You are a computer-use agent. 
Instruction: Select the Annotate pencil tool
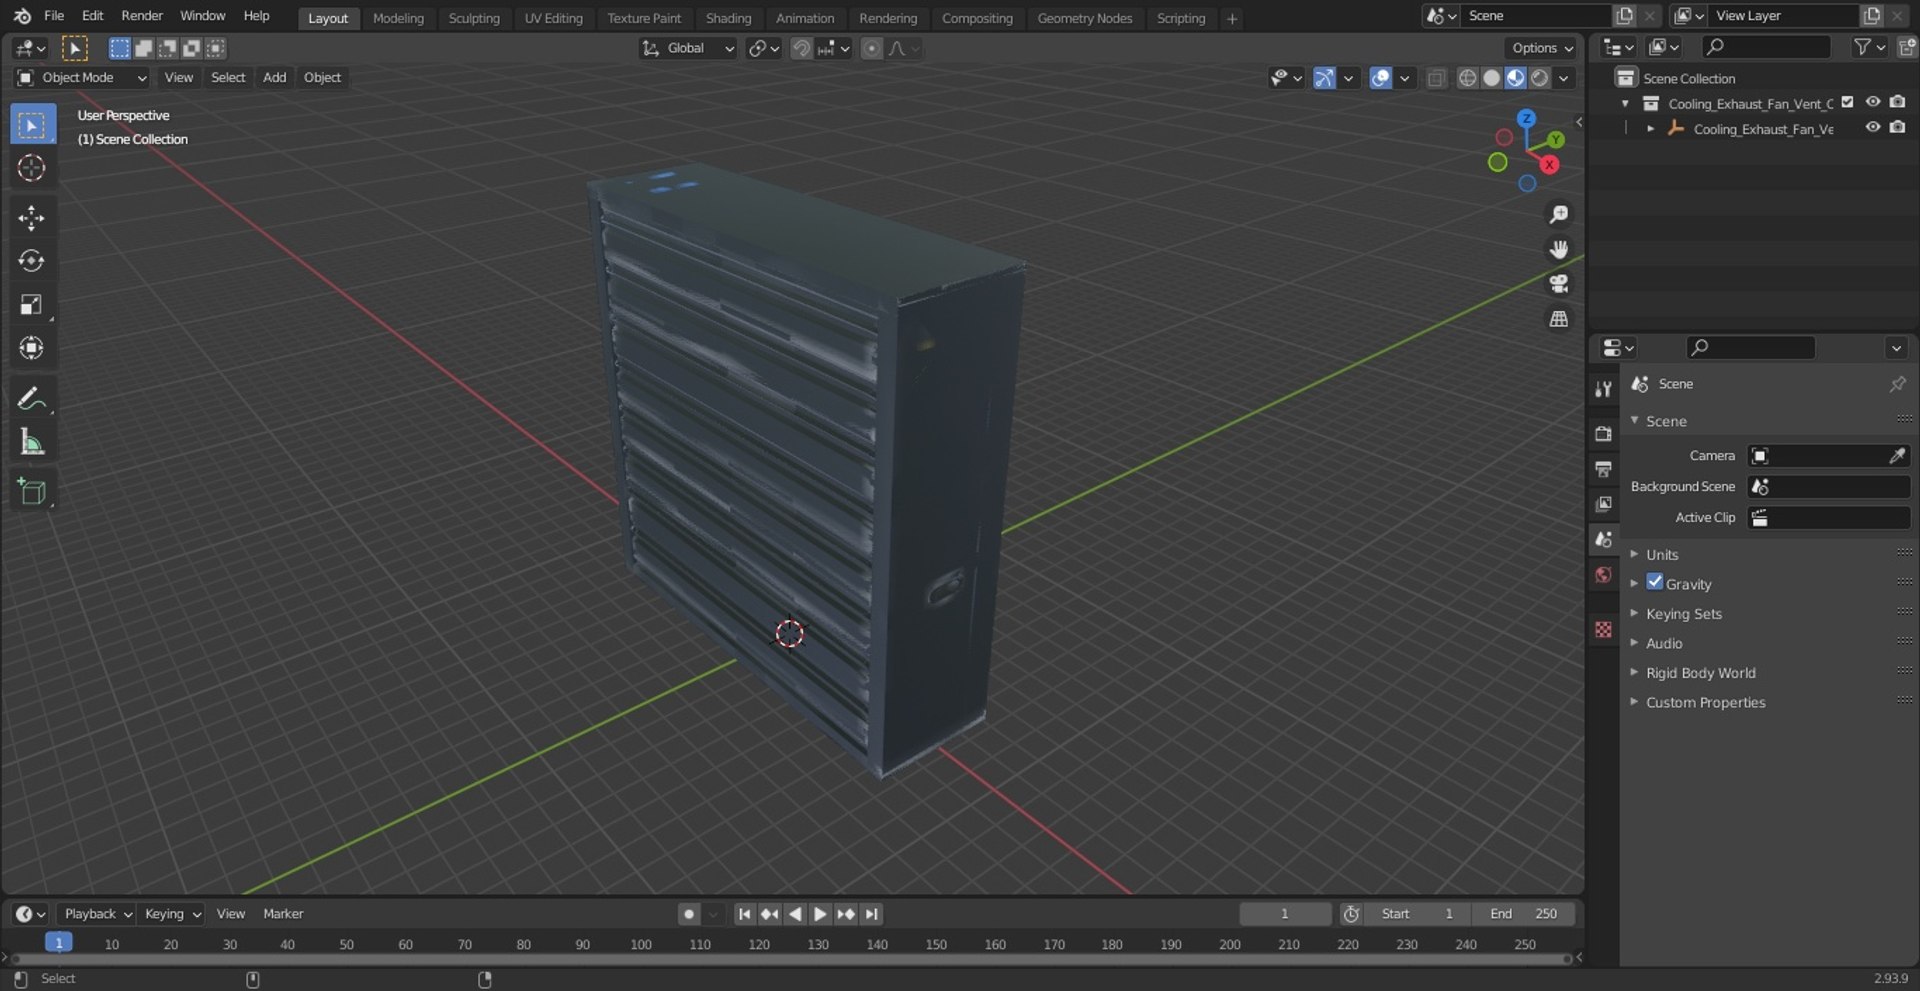pyautogui.click(x=31, y=399)
